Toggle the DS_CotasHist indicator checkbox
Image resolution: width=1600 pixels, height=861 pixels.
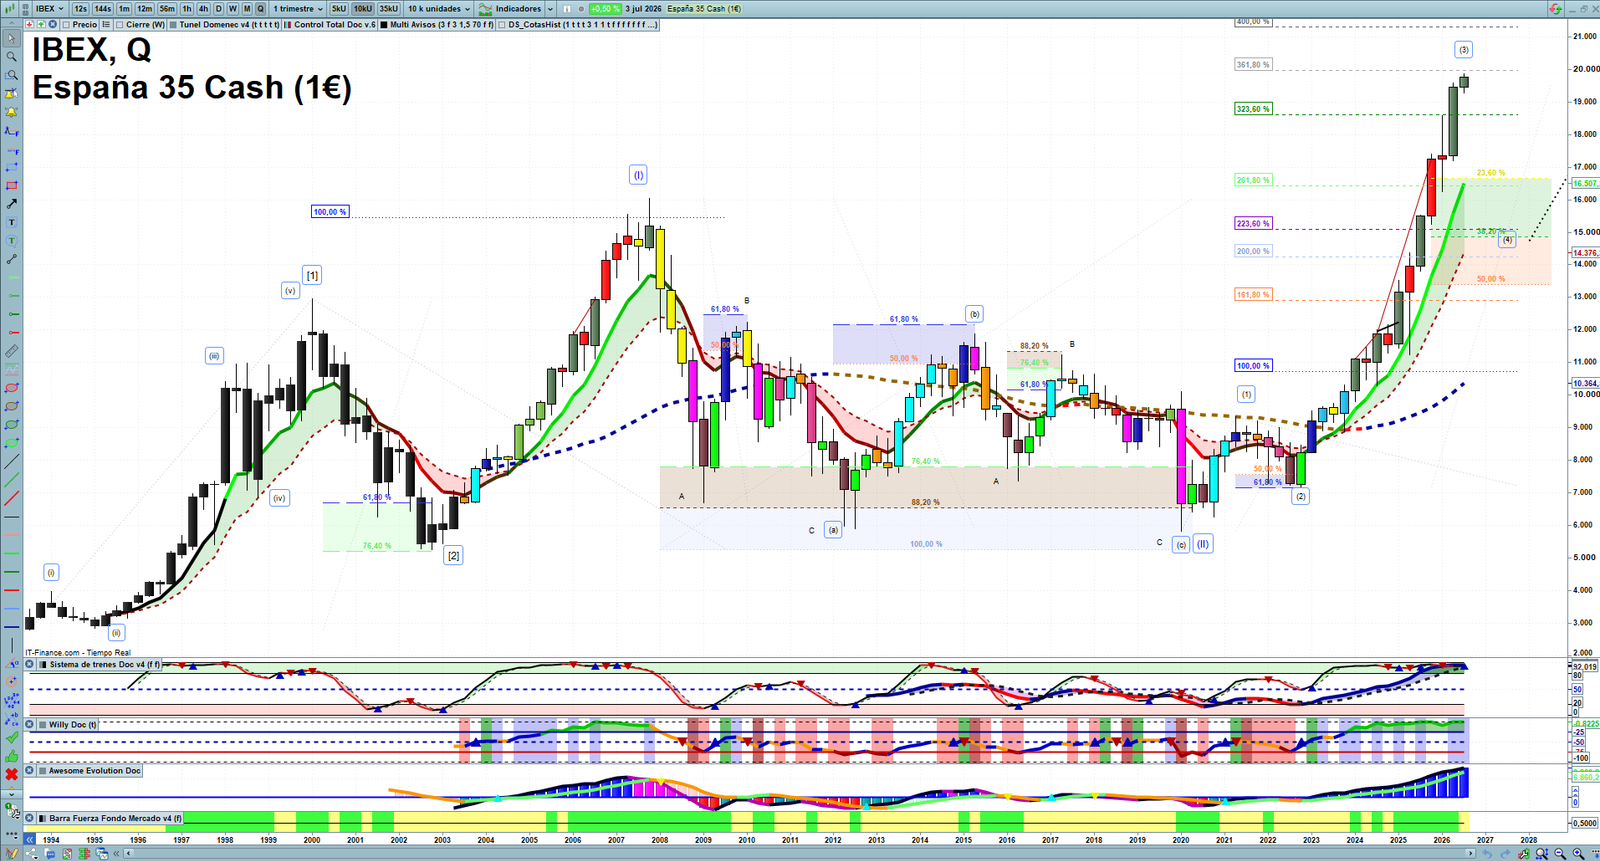pos(502,24)
